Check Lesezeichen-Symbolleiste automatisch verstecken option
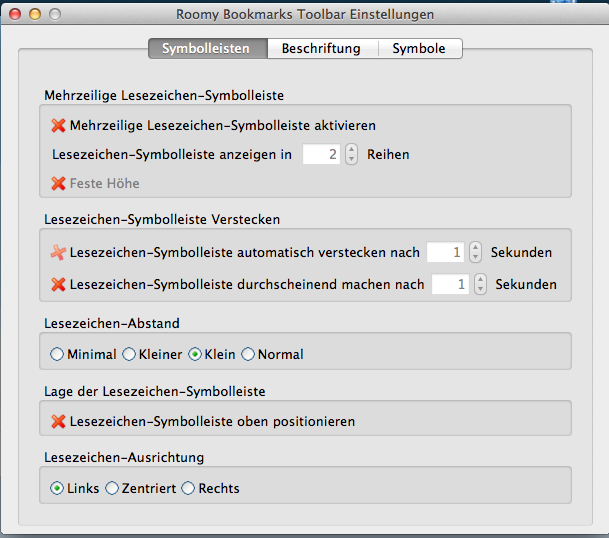Screen dimensions: 609x538 tap(58, 253)
